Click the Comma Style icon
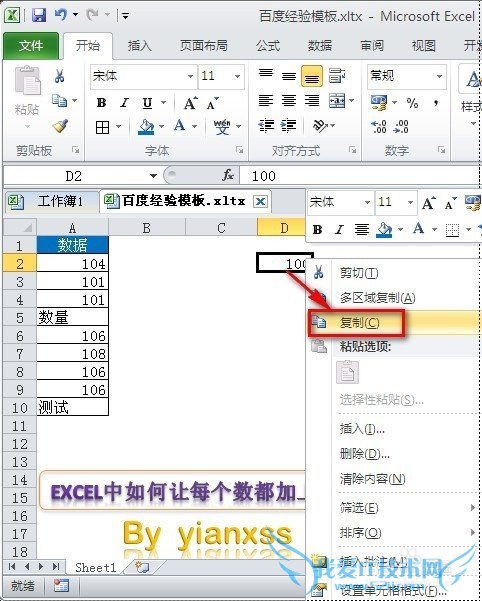Viewport: 482px width, 601px height. click(x=436, y=103)
